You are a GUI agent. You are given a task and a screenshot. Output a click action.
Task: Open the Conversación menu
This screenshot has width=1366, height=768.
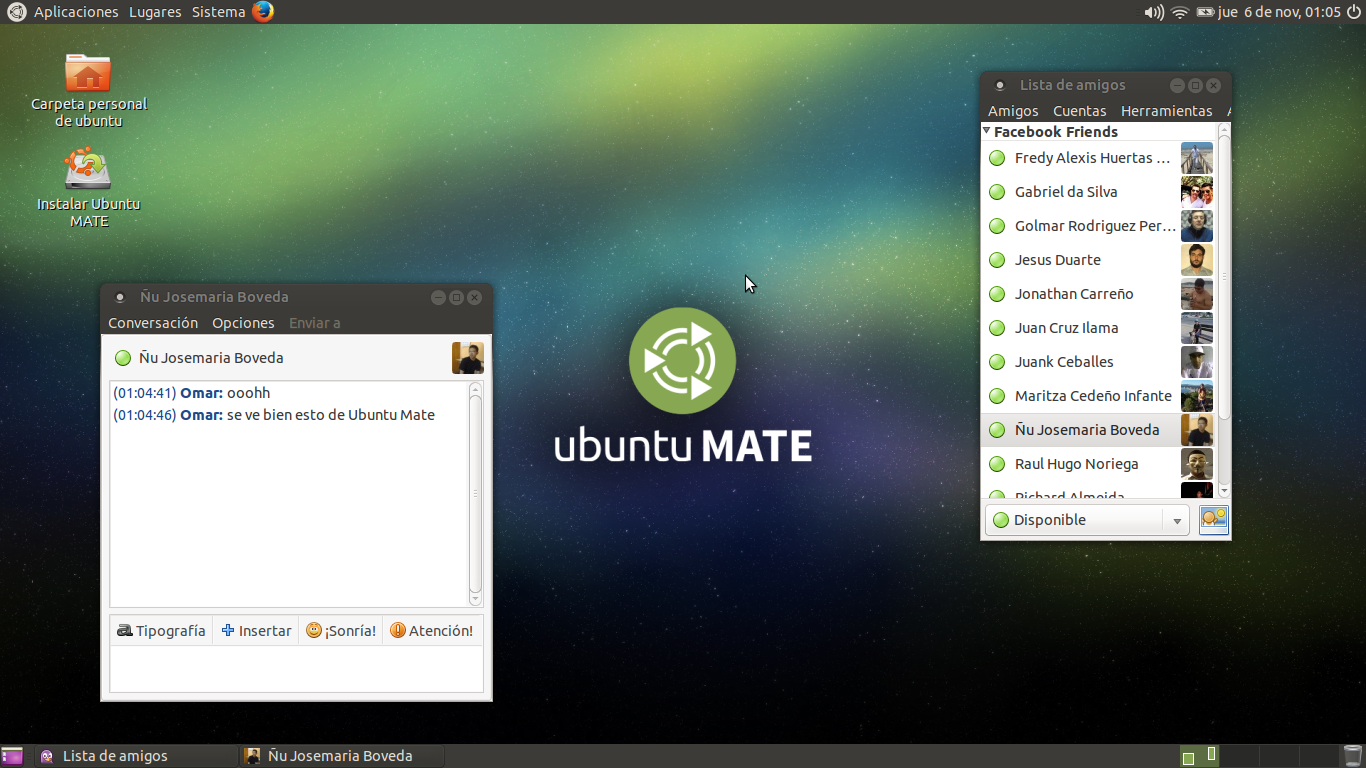coord(153,323)
